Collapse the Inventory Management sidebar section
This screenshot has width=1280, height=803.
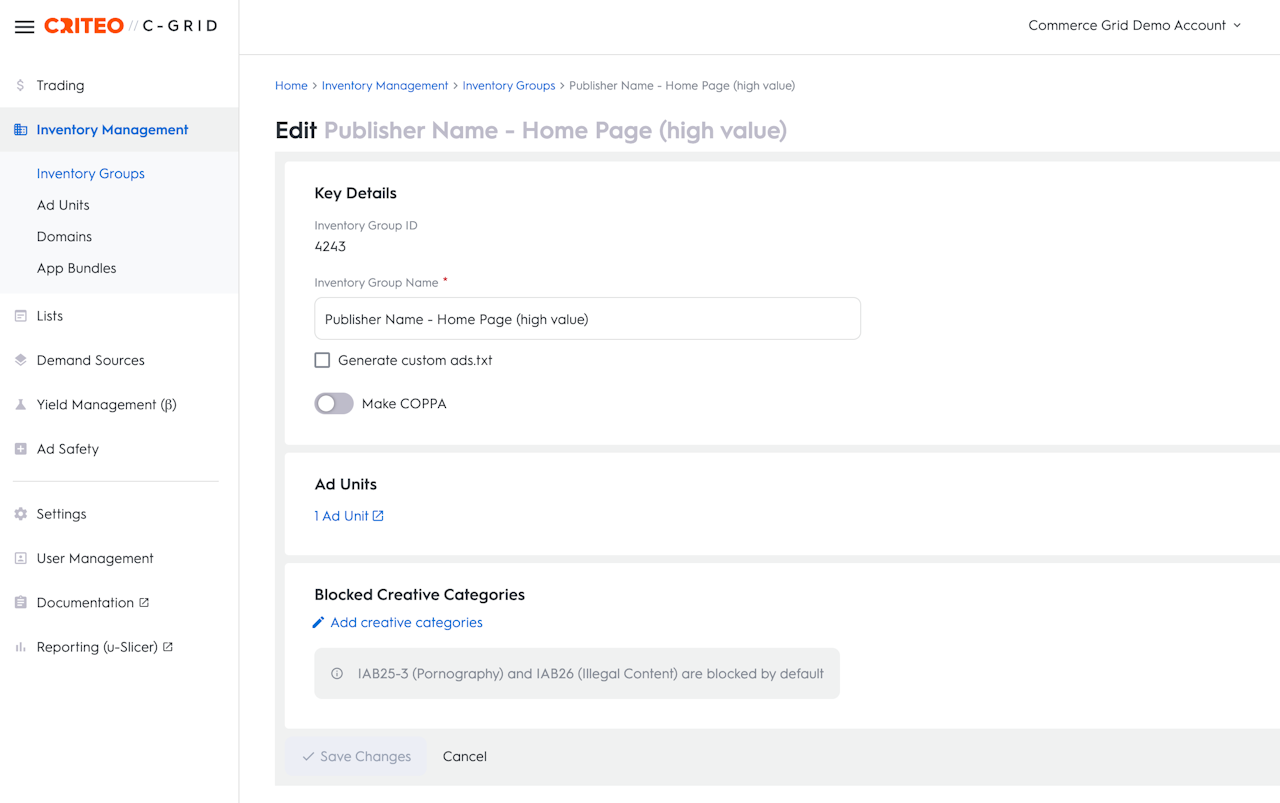coord(112,130)
